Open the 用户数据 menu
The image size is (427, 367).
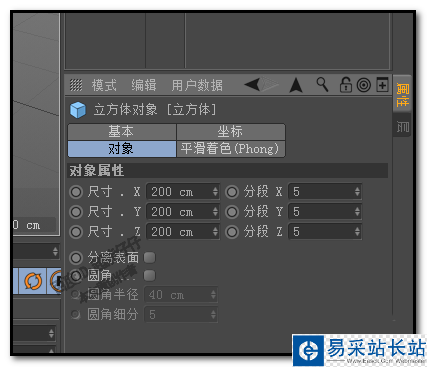(197, 85)
